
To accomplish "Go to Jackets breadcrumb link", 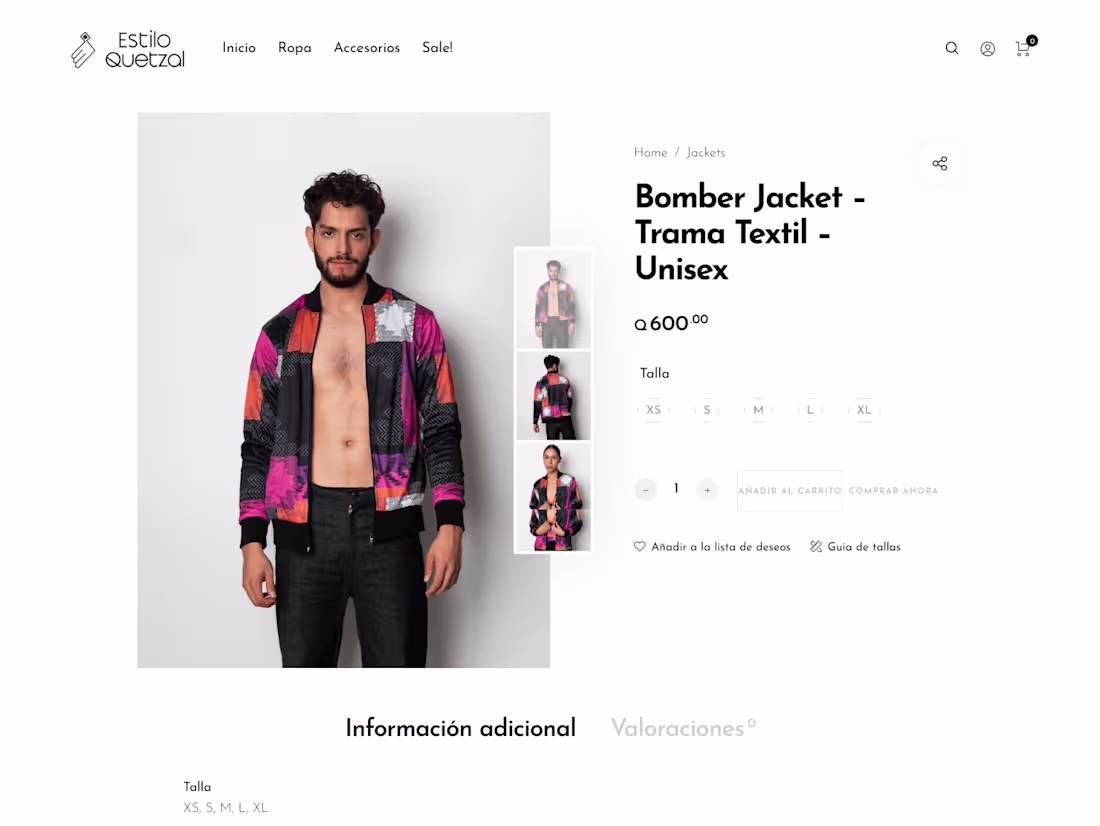I will [706, 152].
